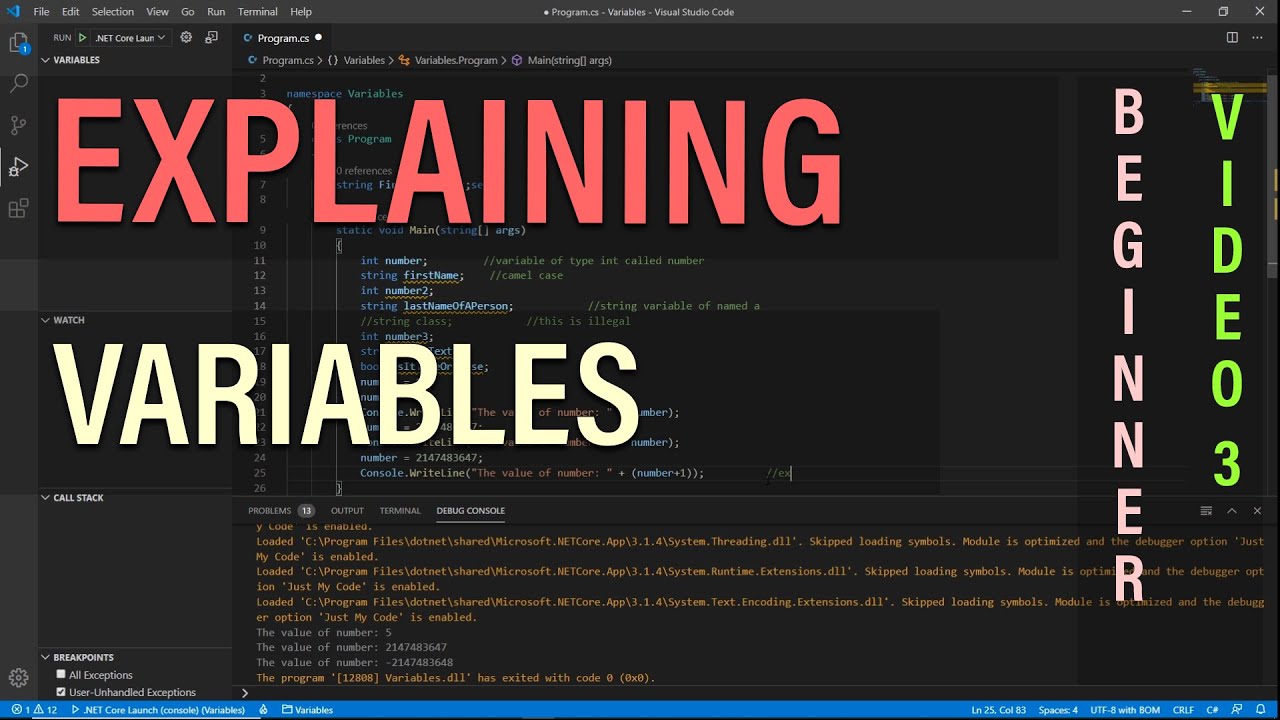Viewport: 1280px width, 720px height.
Task: Change encoding UTF-8 with BOM
Action: [x=1125, y=710]
